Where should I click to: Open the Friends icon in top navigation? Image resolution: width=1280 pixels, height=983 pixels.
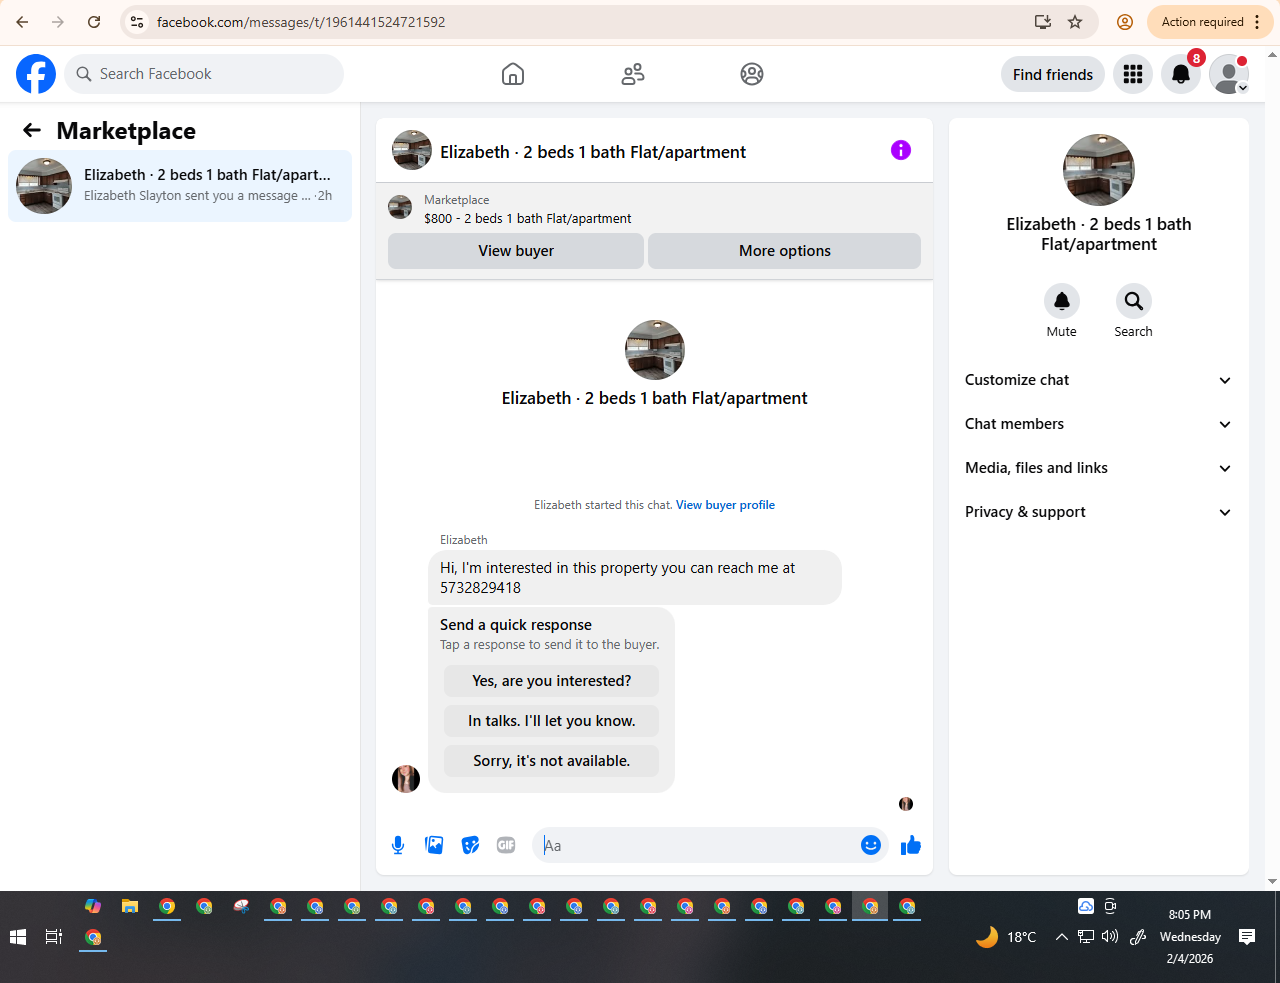pos(633,74)
